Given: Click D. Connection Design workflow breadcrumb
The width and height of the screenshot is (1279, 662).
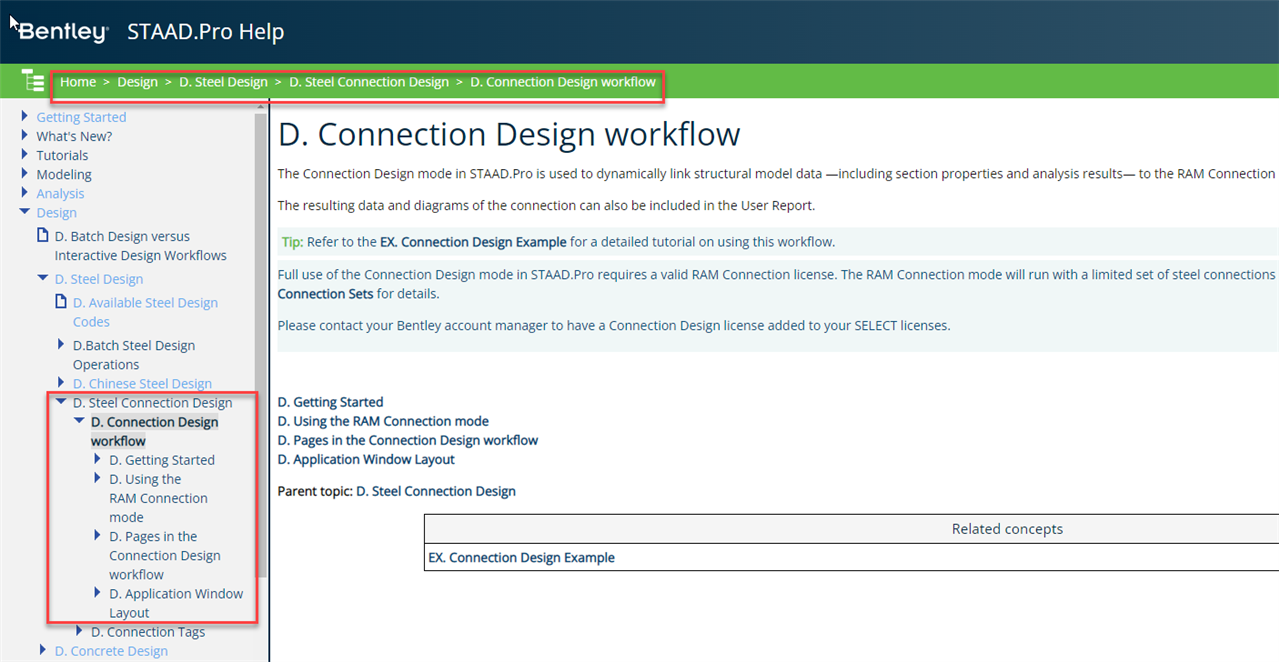Looking at the screenshot, I should pyautogui.click(x=563, y=82).
